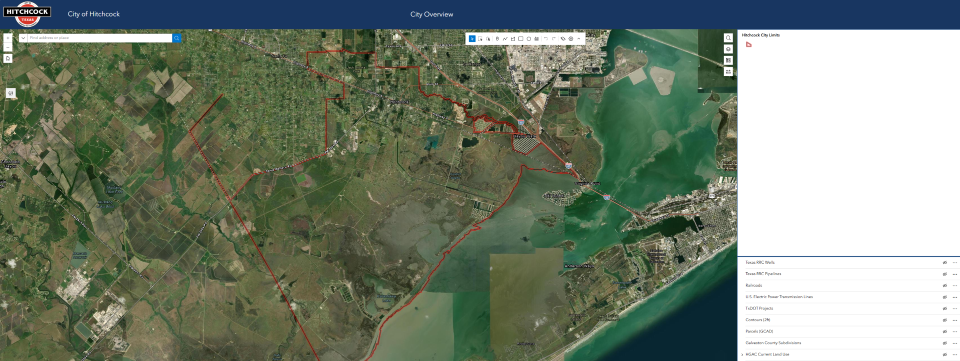The width and height of the screenshot is (960, 361).
Task: Click the Hitchcock Texas city logo
Action: coord(27,14)
